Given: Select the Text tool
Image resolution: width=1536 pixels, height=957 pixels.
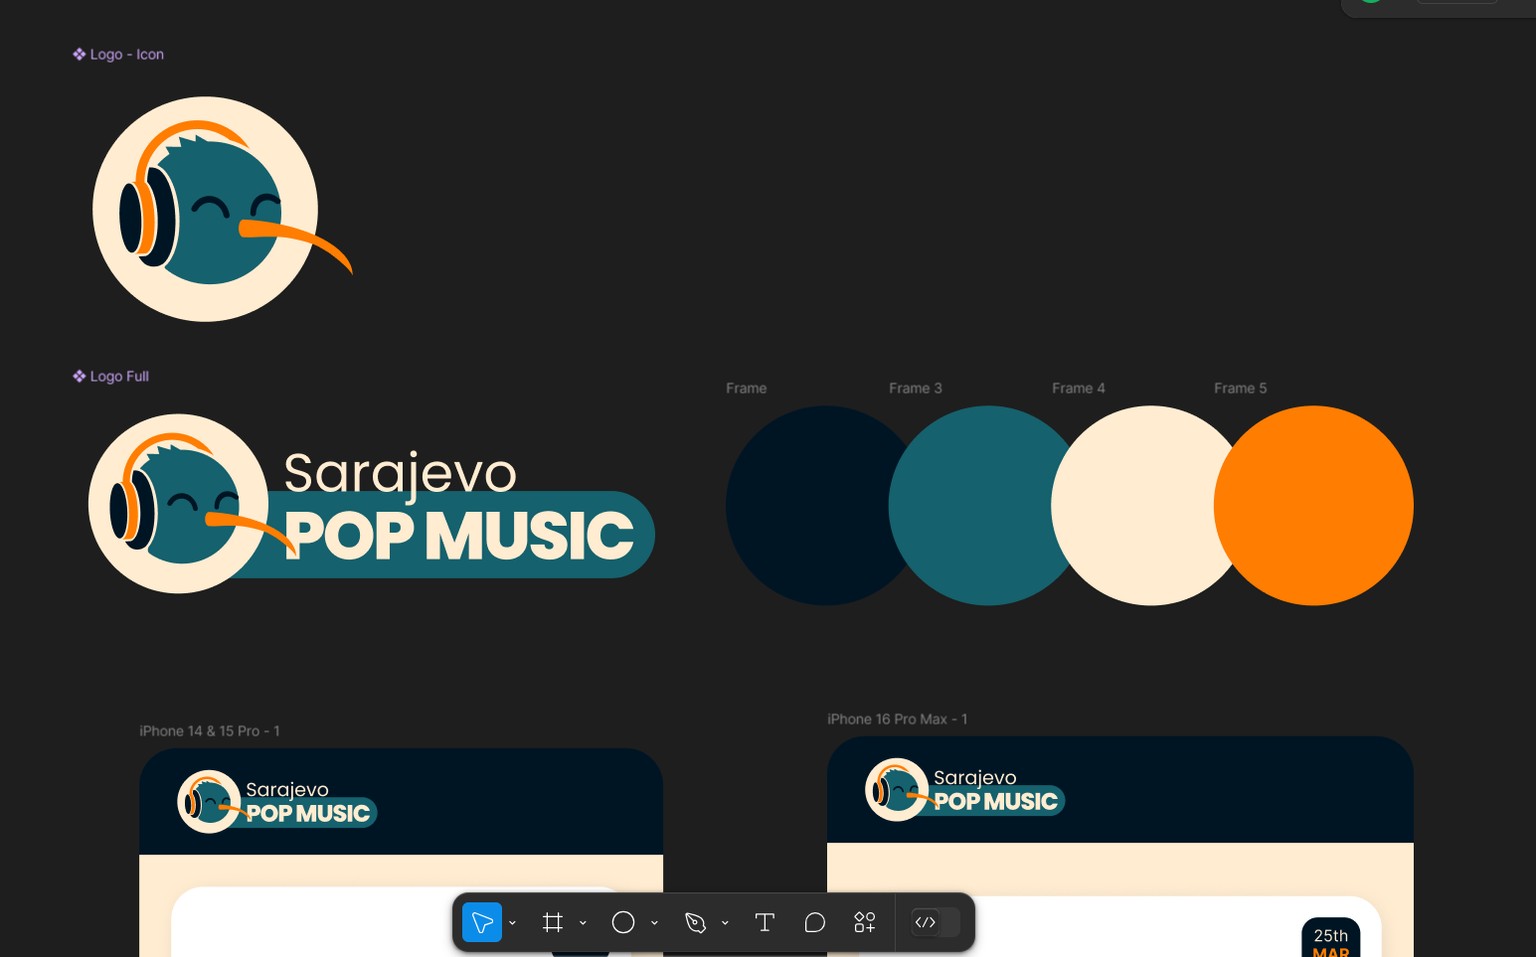Looking at the screenshot, I should (765, 922).
